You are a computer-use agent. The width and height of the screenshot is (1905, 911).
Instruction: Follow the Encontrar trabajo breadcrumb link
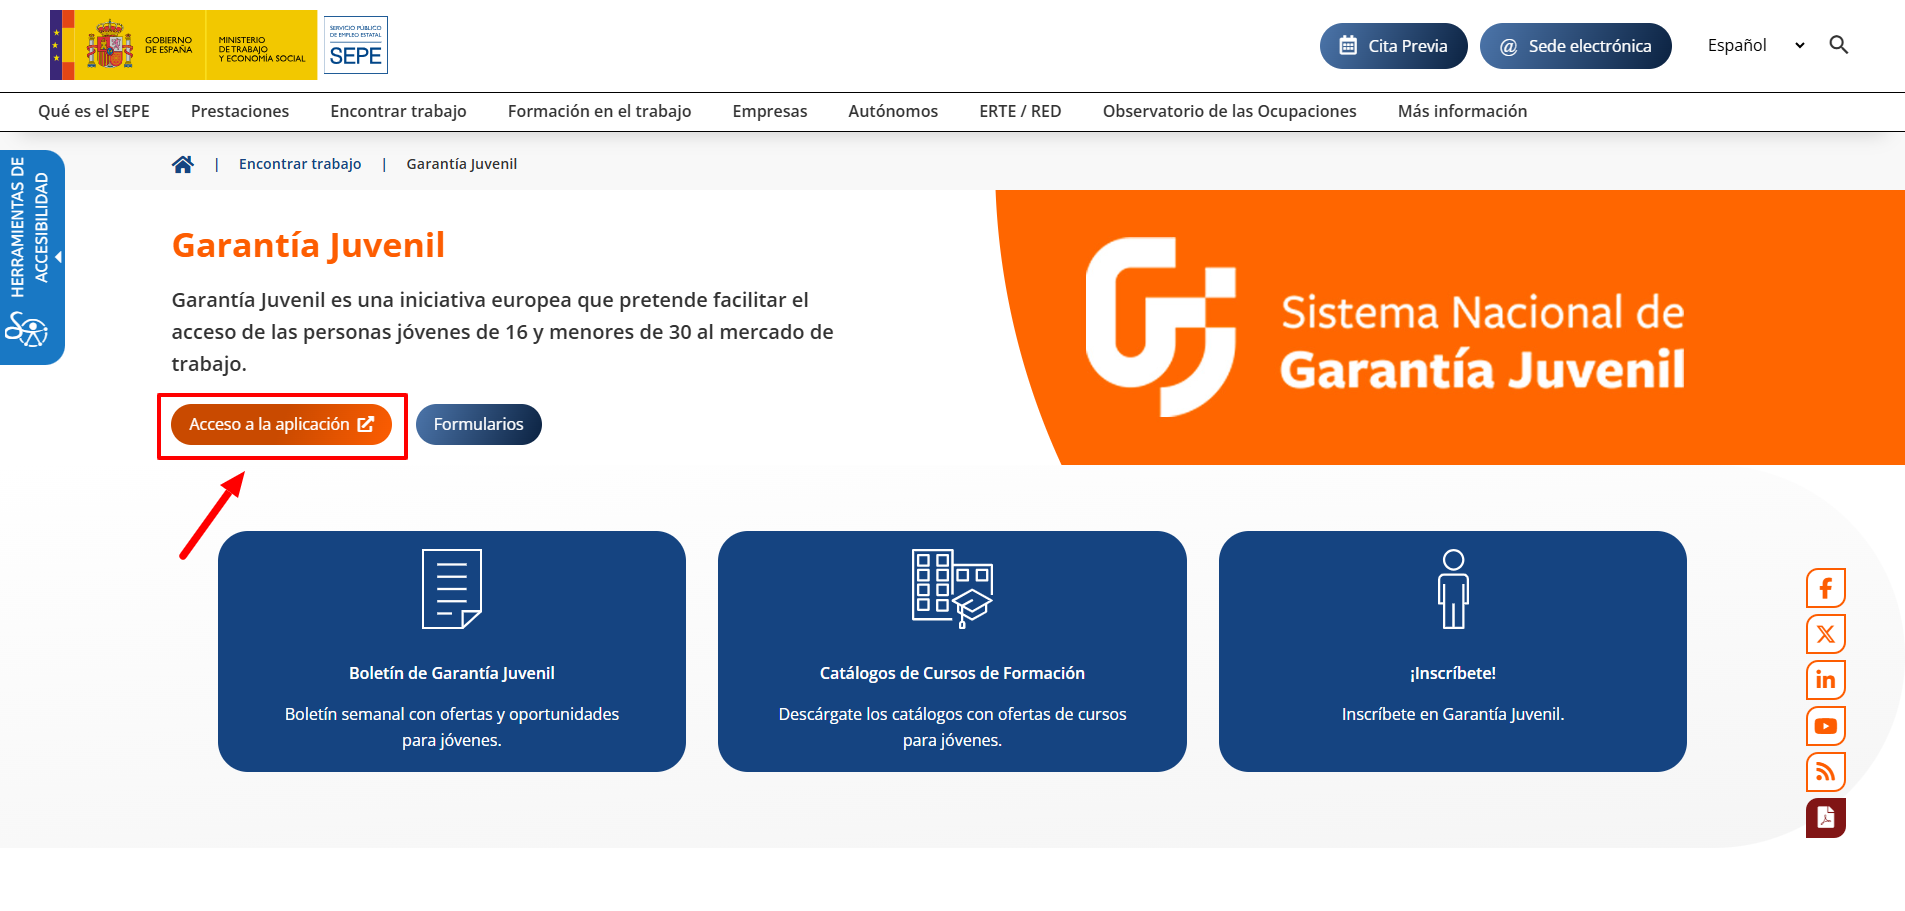click(x=300, y=164)
